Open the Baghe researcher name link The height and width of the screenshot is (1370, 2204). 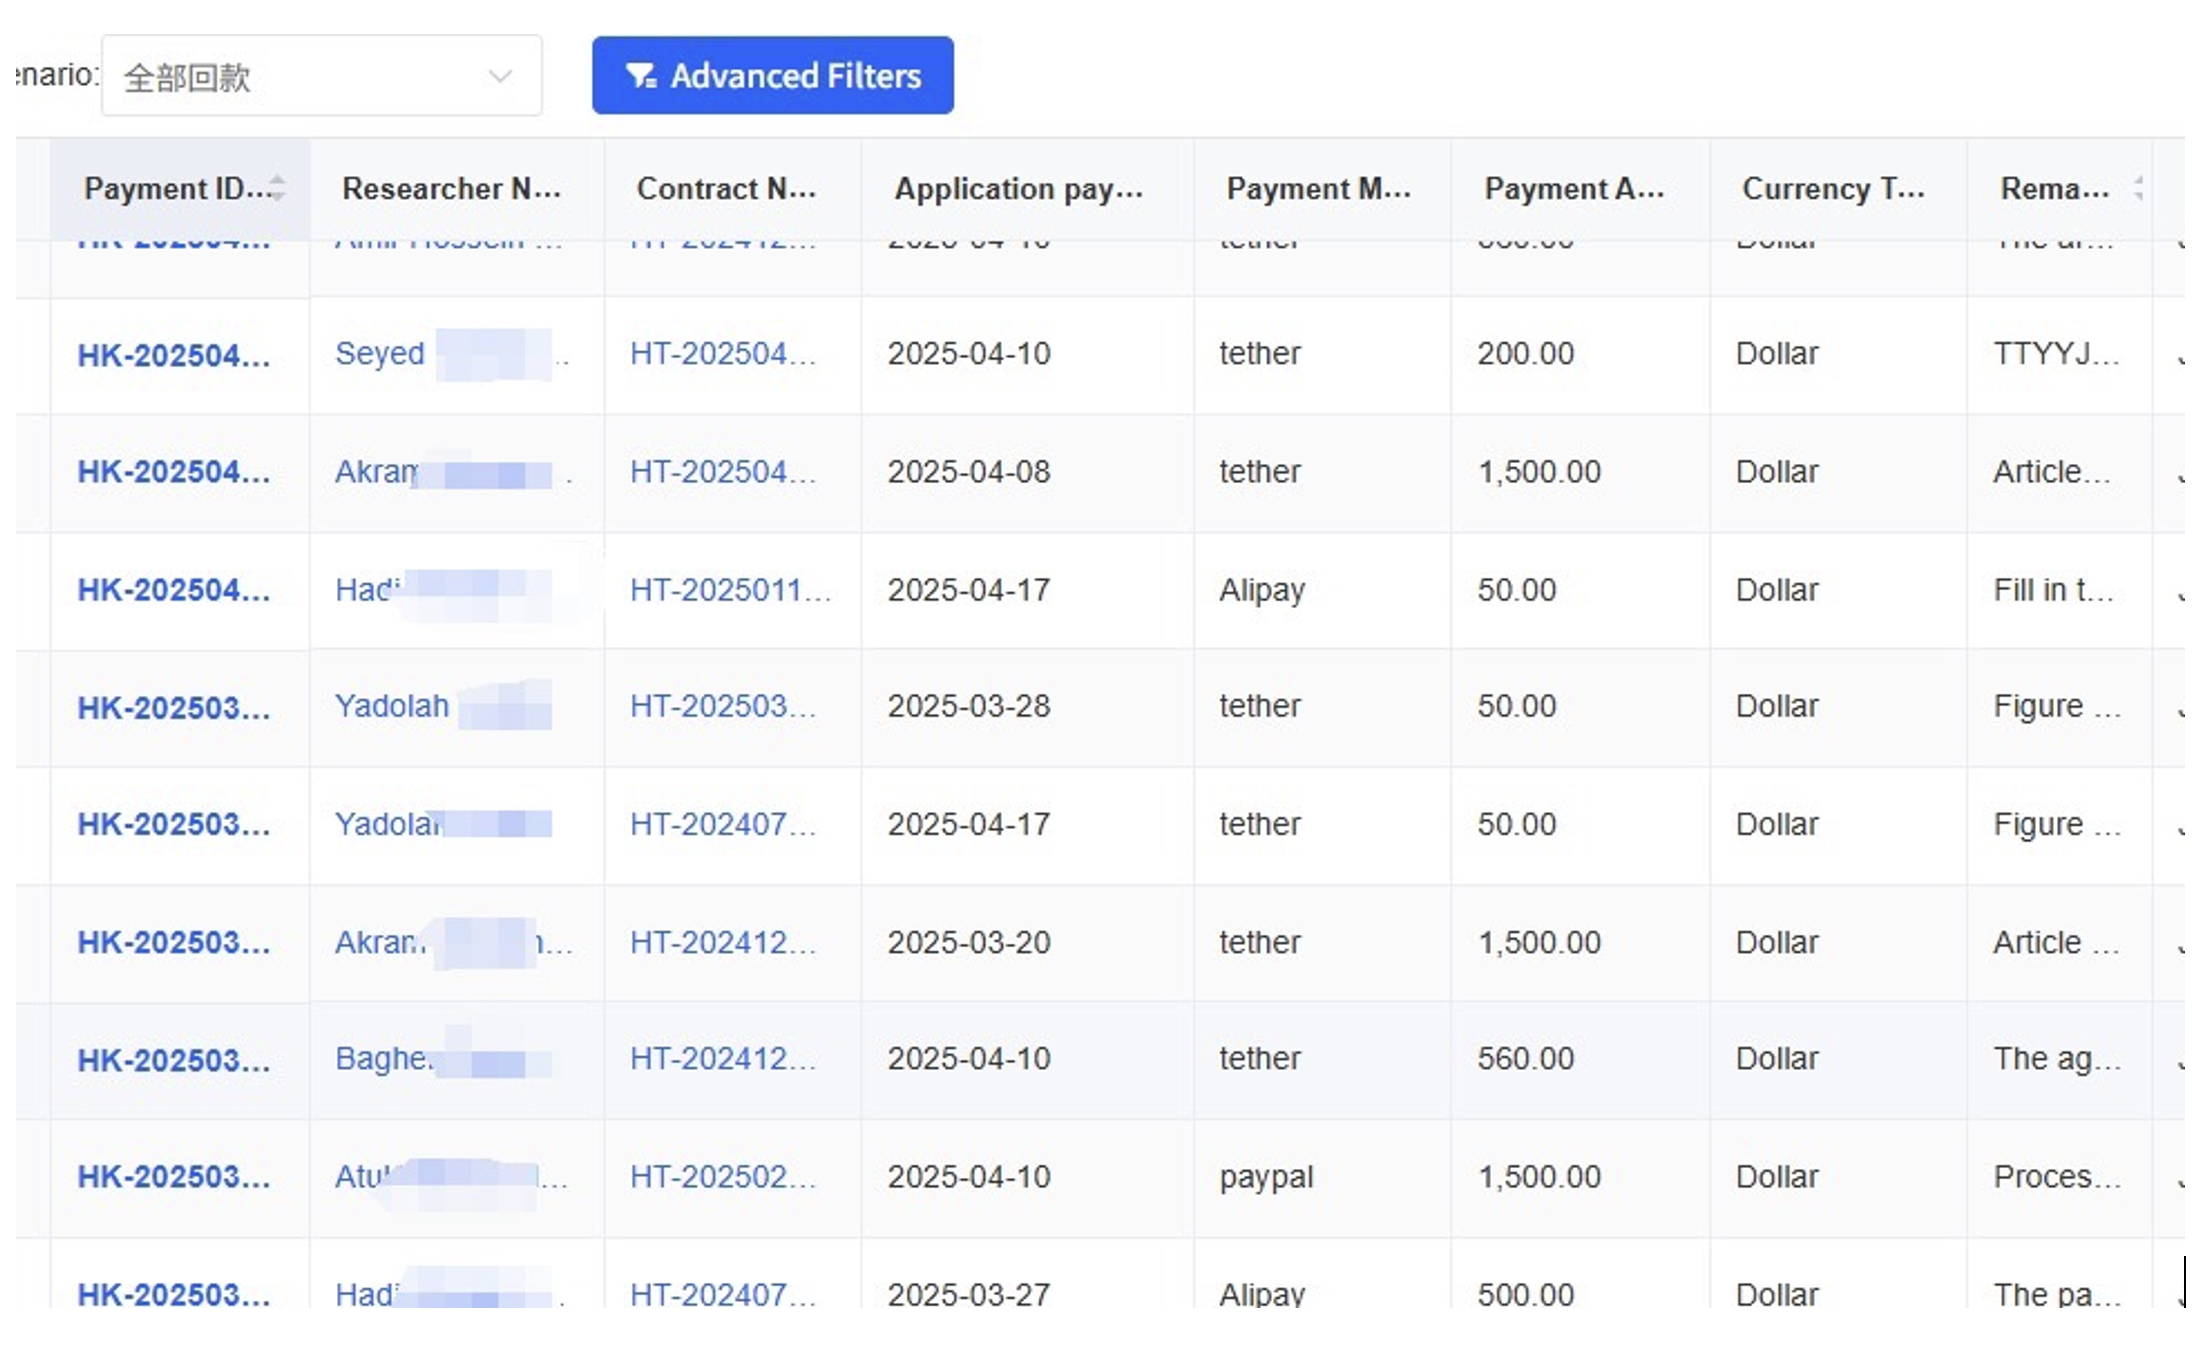coord(384,1058)
